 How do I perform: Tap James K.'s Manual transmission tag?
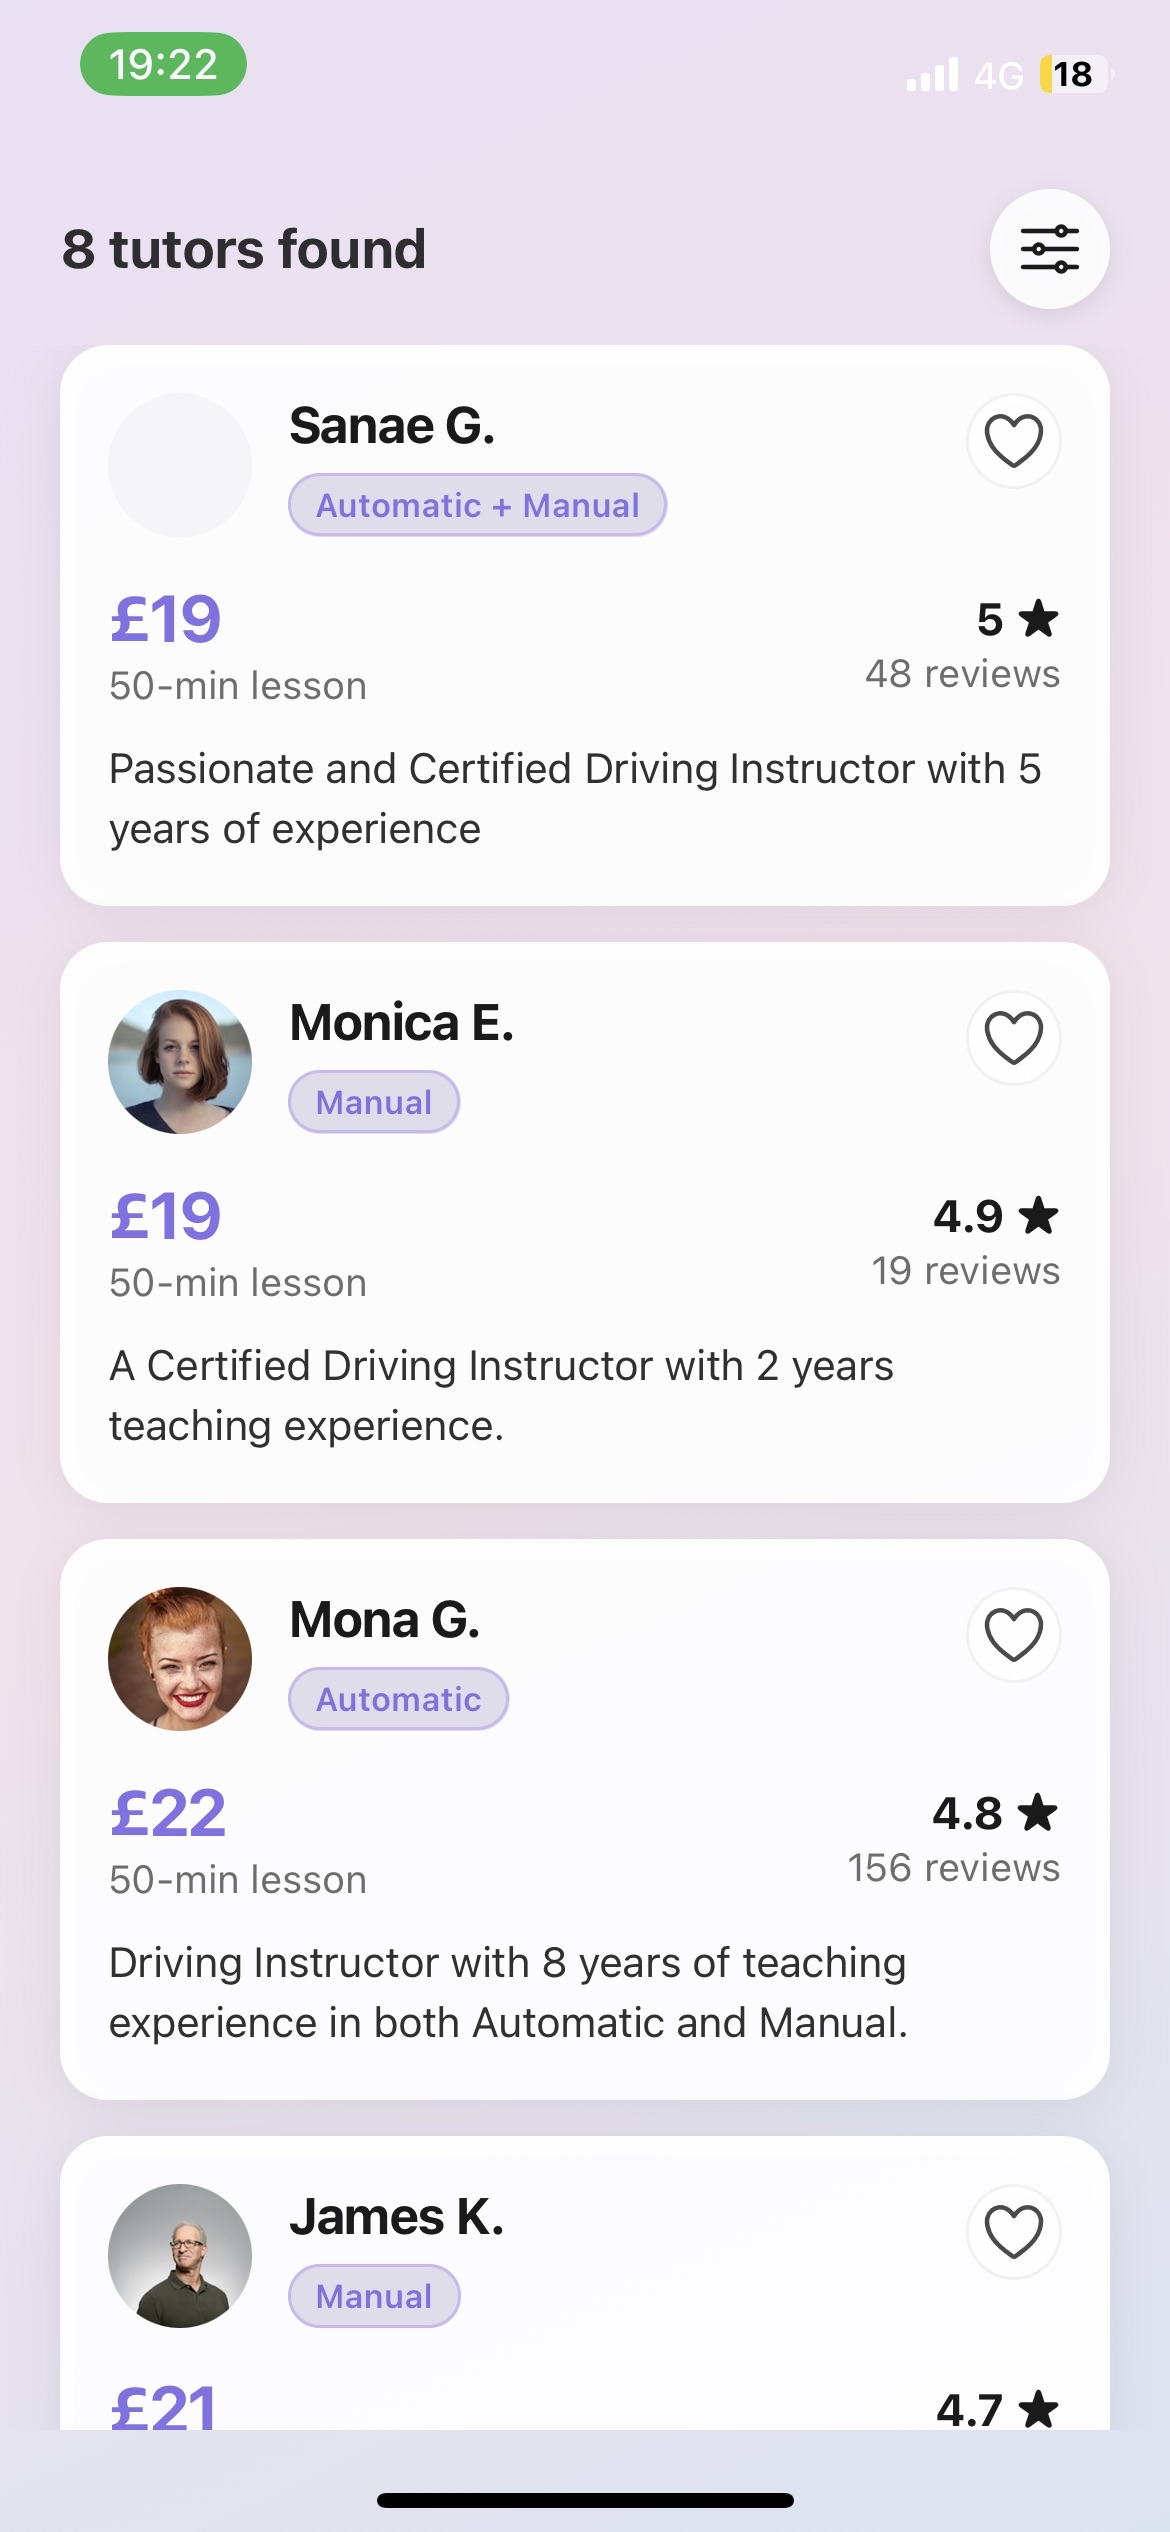coord(374,2296)
